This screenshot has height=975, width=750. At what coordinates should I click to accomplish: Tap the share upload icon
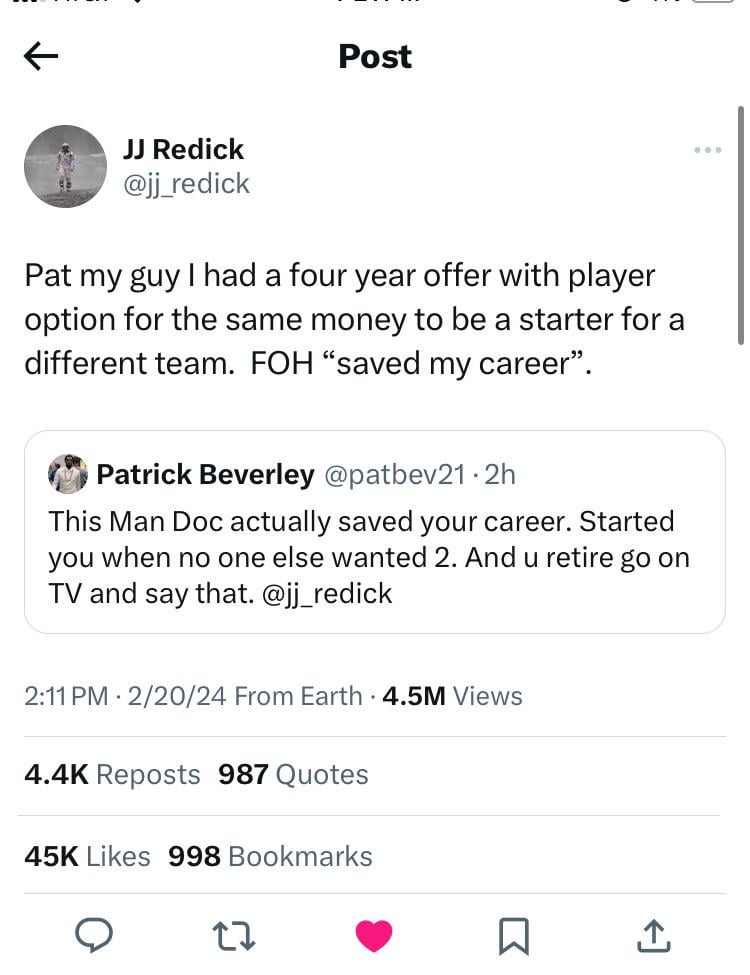[x=653, y=935]
